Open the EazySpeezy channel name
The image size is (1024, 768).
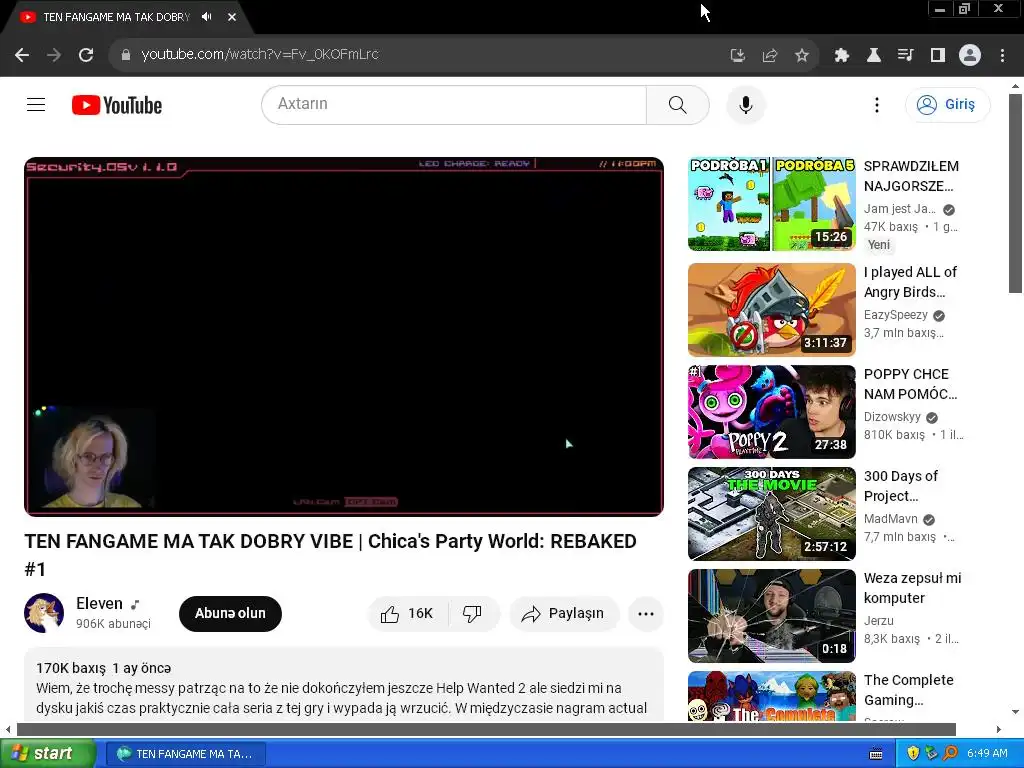pyautogui.click(x=896, y=315)
